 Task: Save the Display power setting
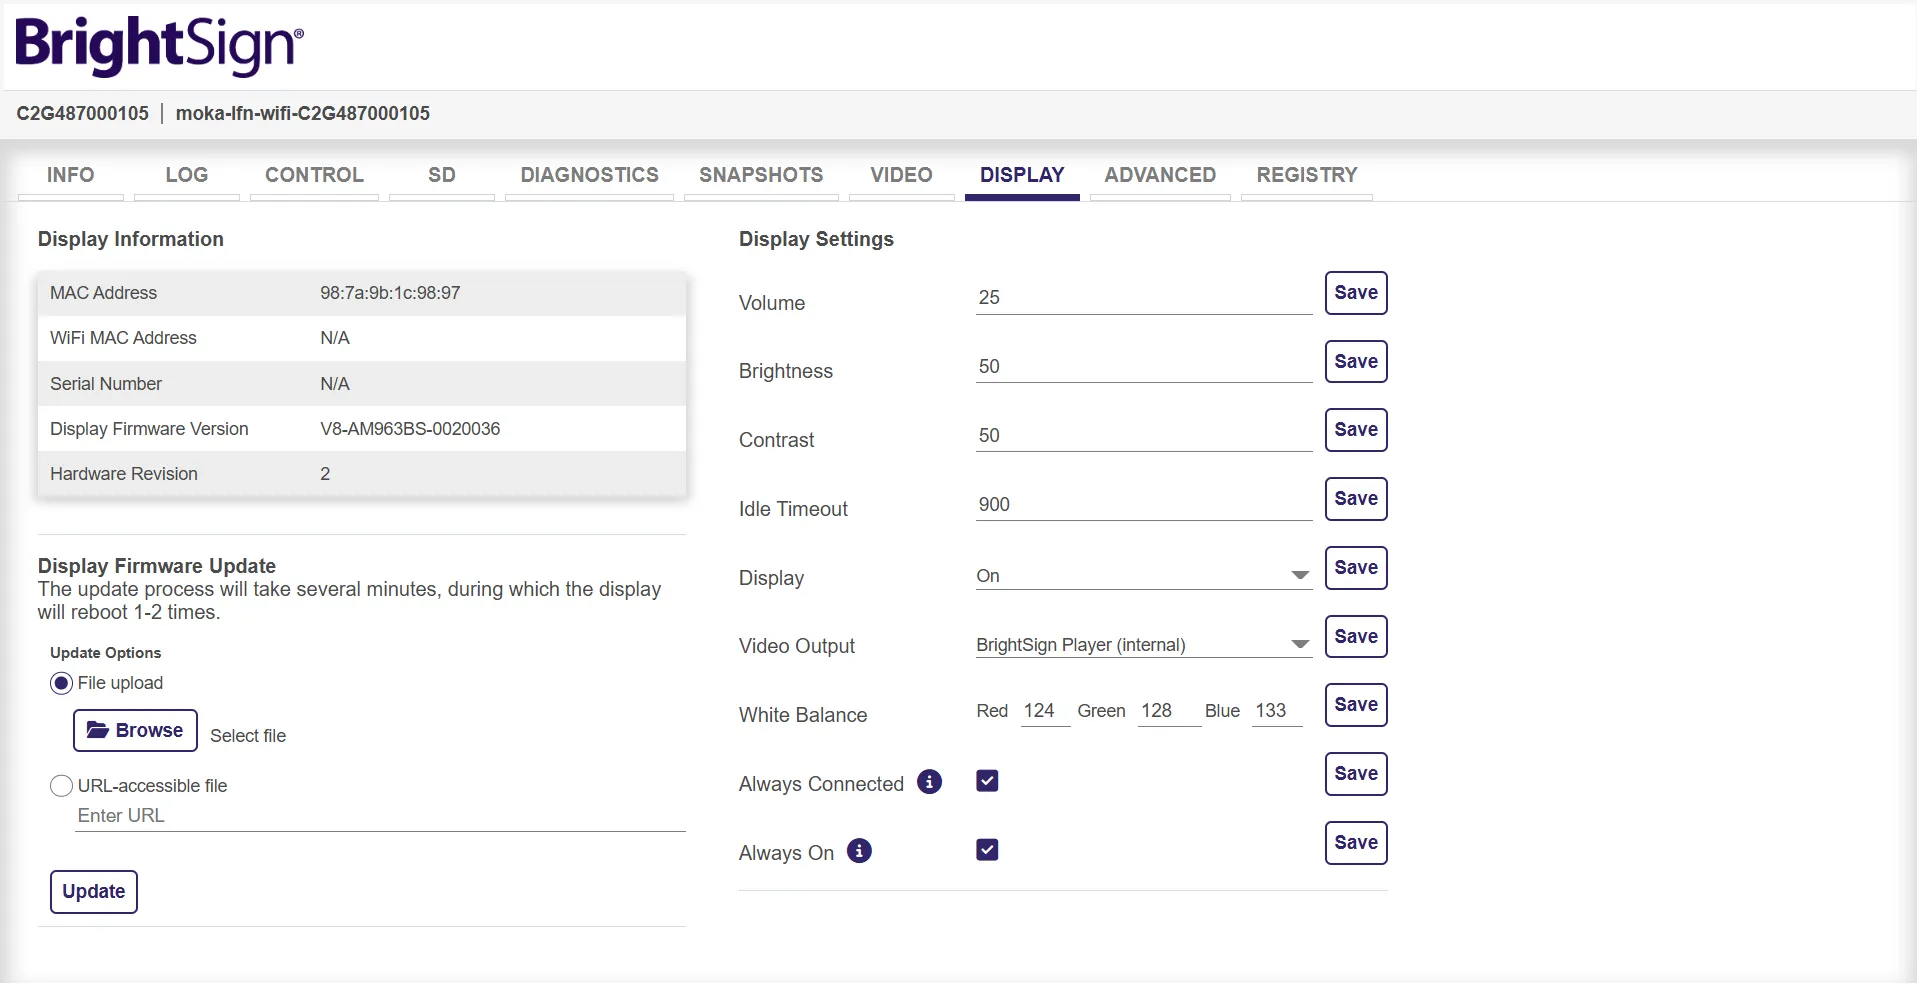click(1356, 568)
